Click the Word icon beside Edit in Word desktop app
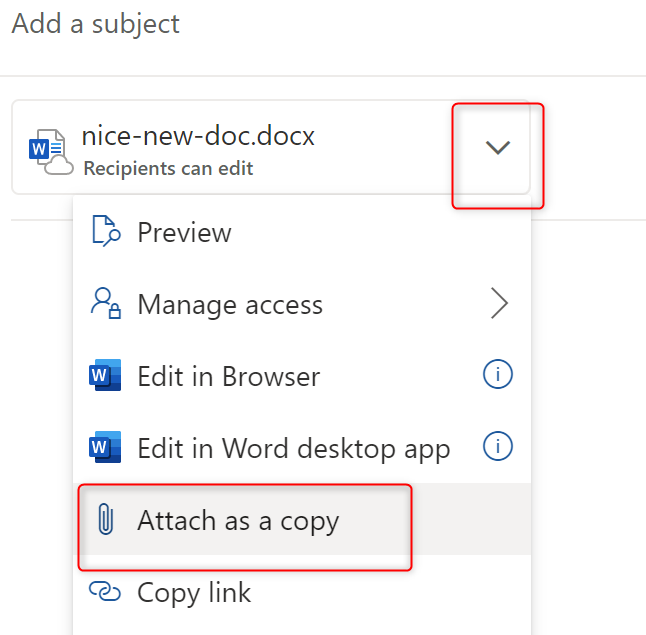646x635 pixels. pyautogui.click(x=105, y=448)
